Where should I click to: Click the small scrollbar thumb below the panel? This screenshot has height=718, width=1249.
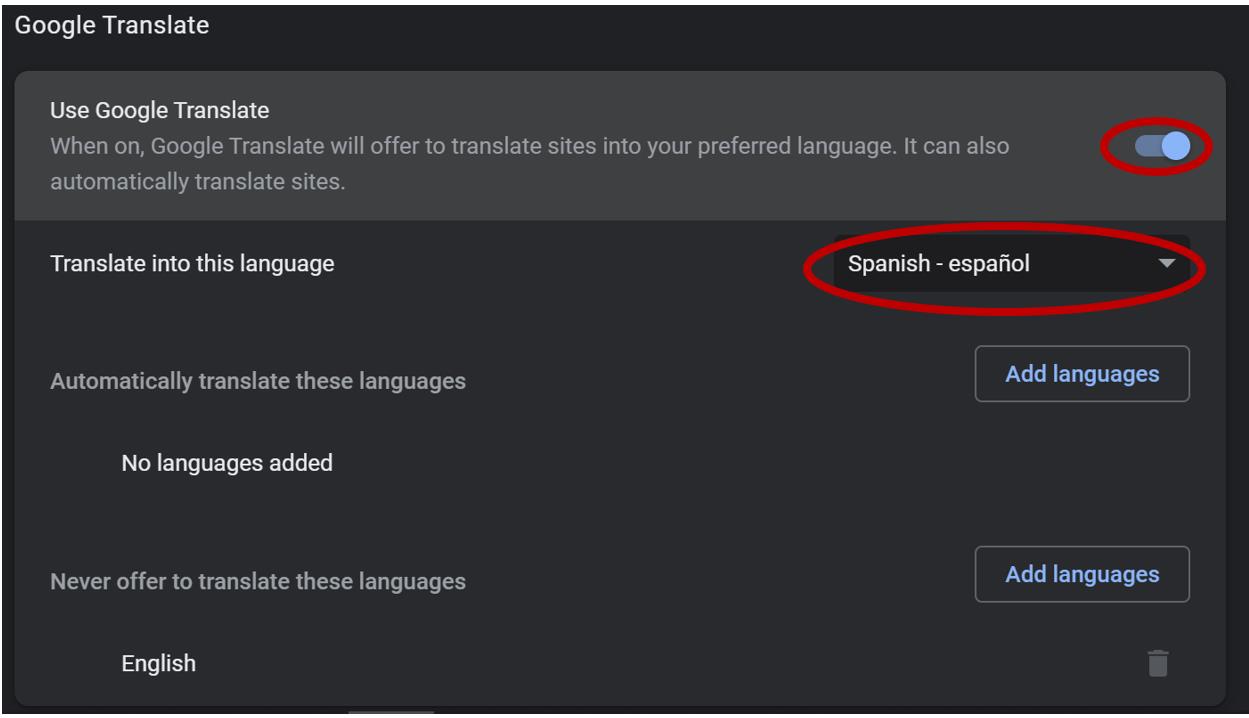391,712
